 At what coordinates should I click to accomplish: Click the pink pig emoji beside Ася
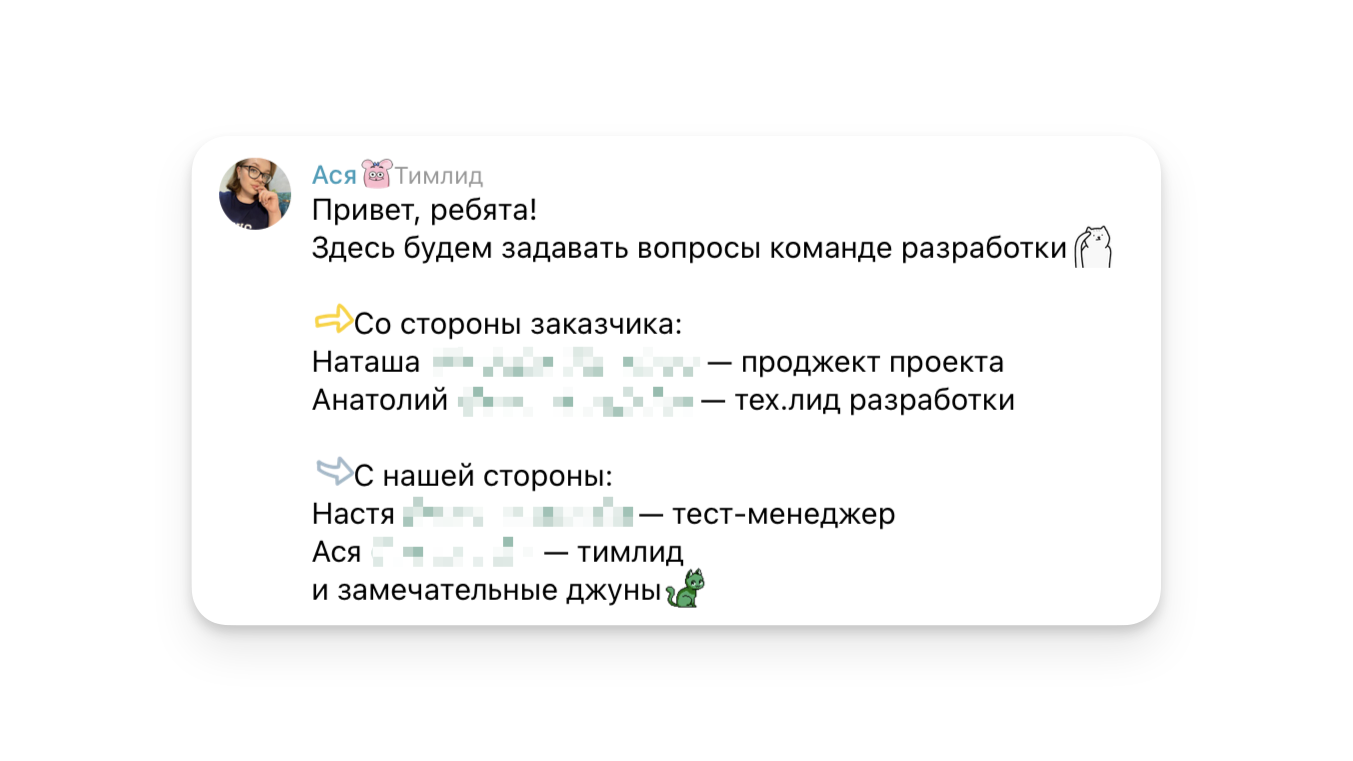coord(376,174)
